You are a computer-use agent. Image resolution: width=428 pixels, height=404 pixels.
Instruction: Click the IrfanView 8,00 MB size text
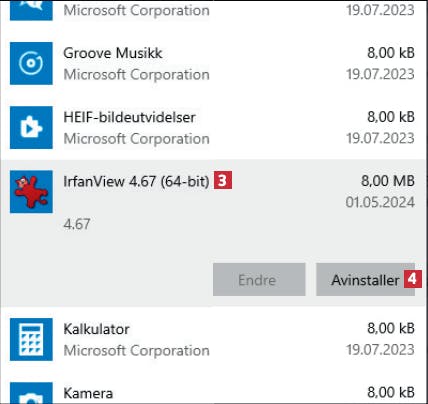pyautogui.click(x=388, y=181)
